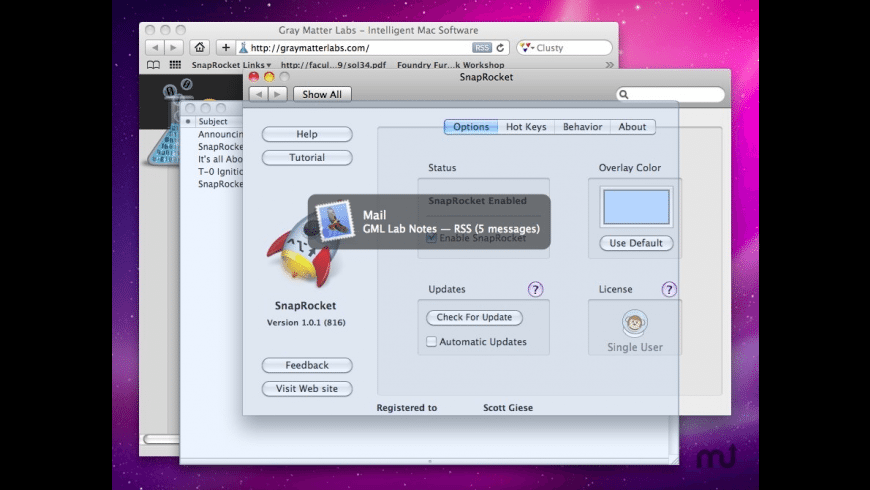Click the RSS badge in address bar
Image resolution: width=870 pixels, height=490 pixels.
(482, 48)
